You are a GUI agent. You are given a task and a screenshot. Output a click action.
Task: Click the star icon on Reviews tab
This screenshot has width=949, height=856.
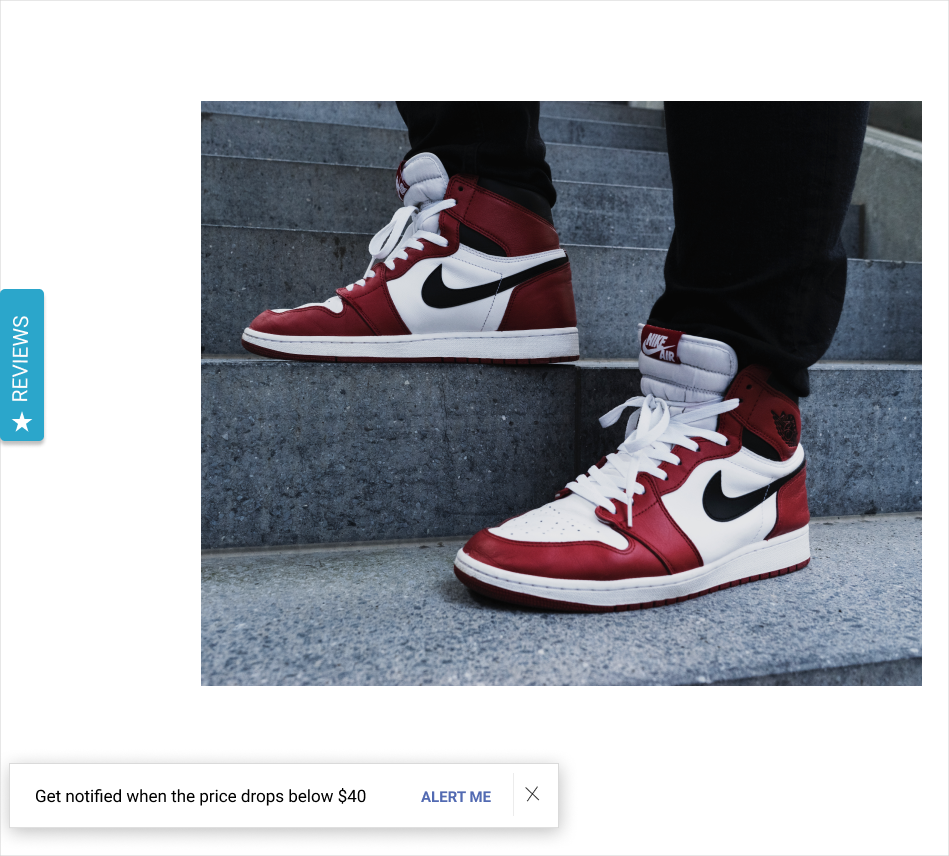pyautogui.click(x=22, y=422)
